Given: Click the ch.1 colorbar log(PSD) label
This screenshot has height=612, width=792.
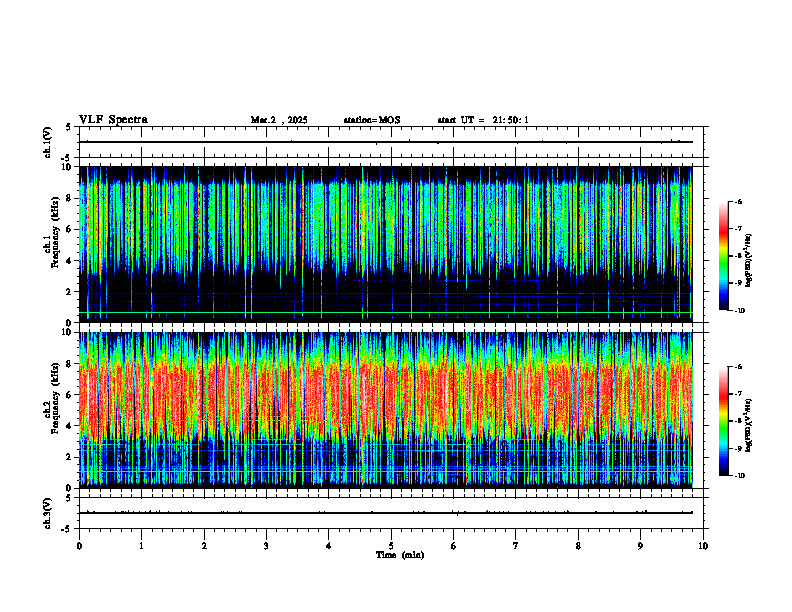Looking at the screenshot, I should [x=749, y=260].
